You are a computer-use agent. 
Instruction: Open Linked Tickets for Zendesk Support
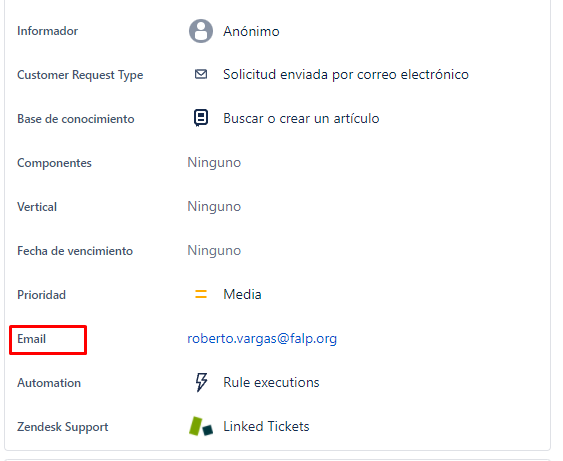pos(266,427)
